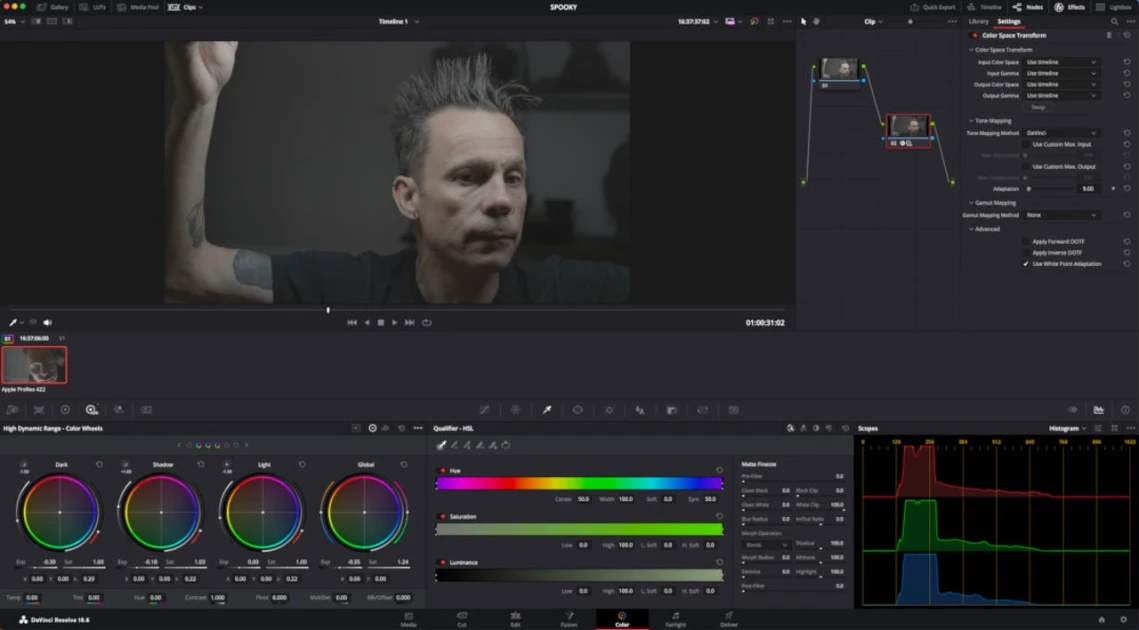Search the effects library with magnifier icon
This screenshot has width=1139, height=630.
tap(1114, 22)
